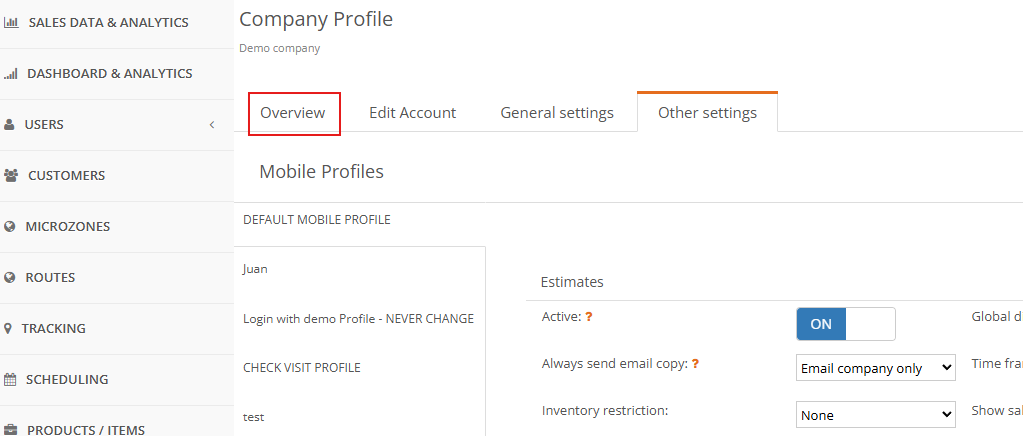Click the Tracking map pin icon

click(8, 328)
